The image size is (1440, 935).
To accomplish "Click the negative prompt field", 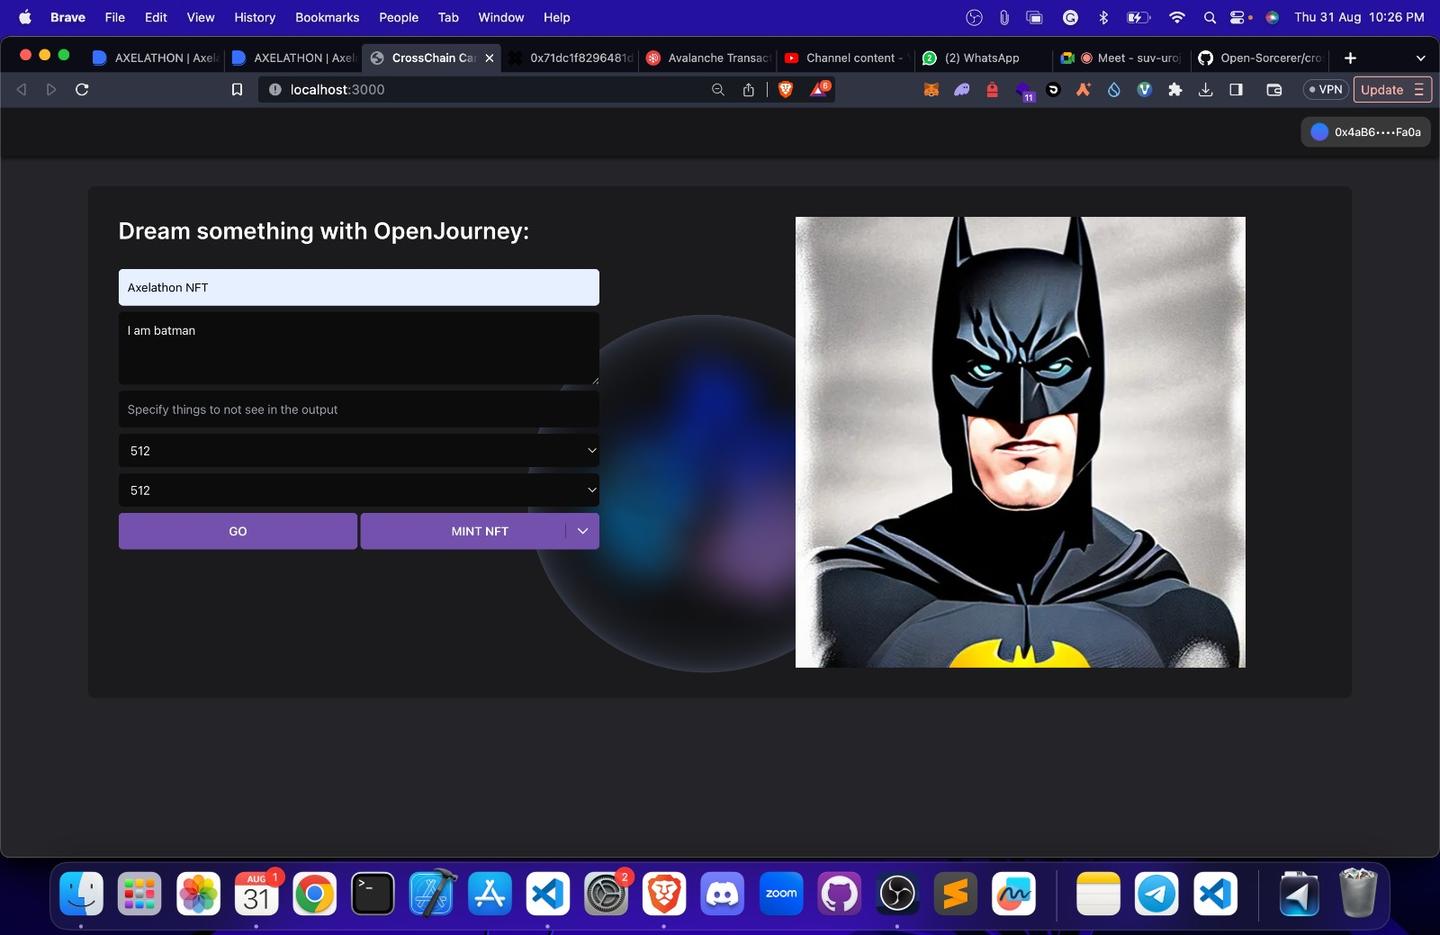I will [x=359, y=409].
